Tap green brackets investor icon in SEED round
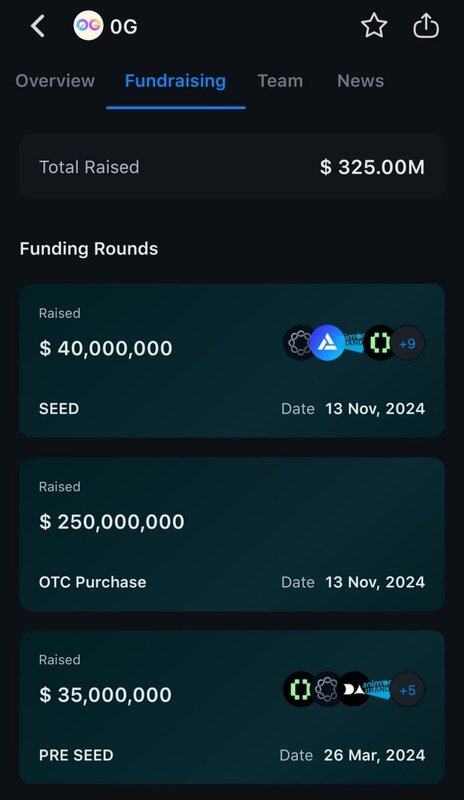 (x=379, y=343)
